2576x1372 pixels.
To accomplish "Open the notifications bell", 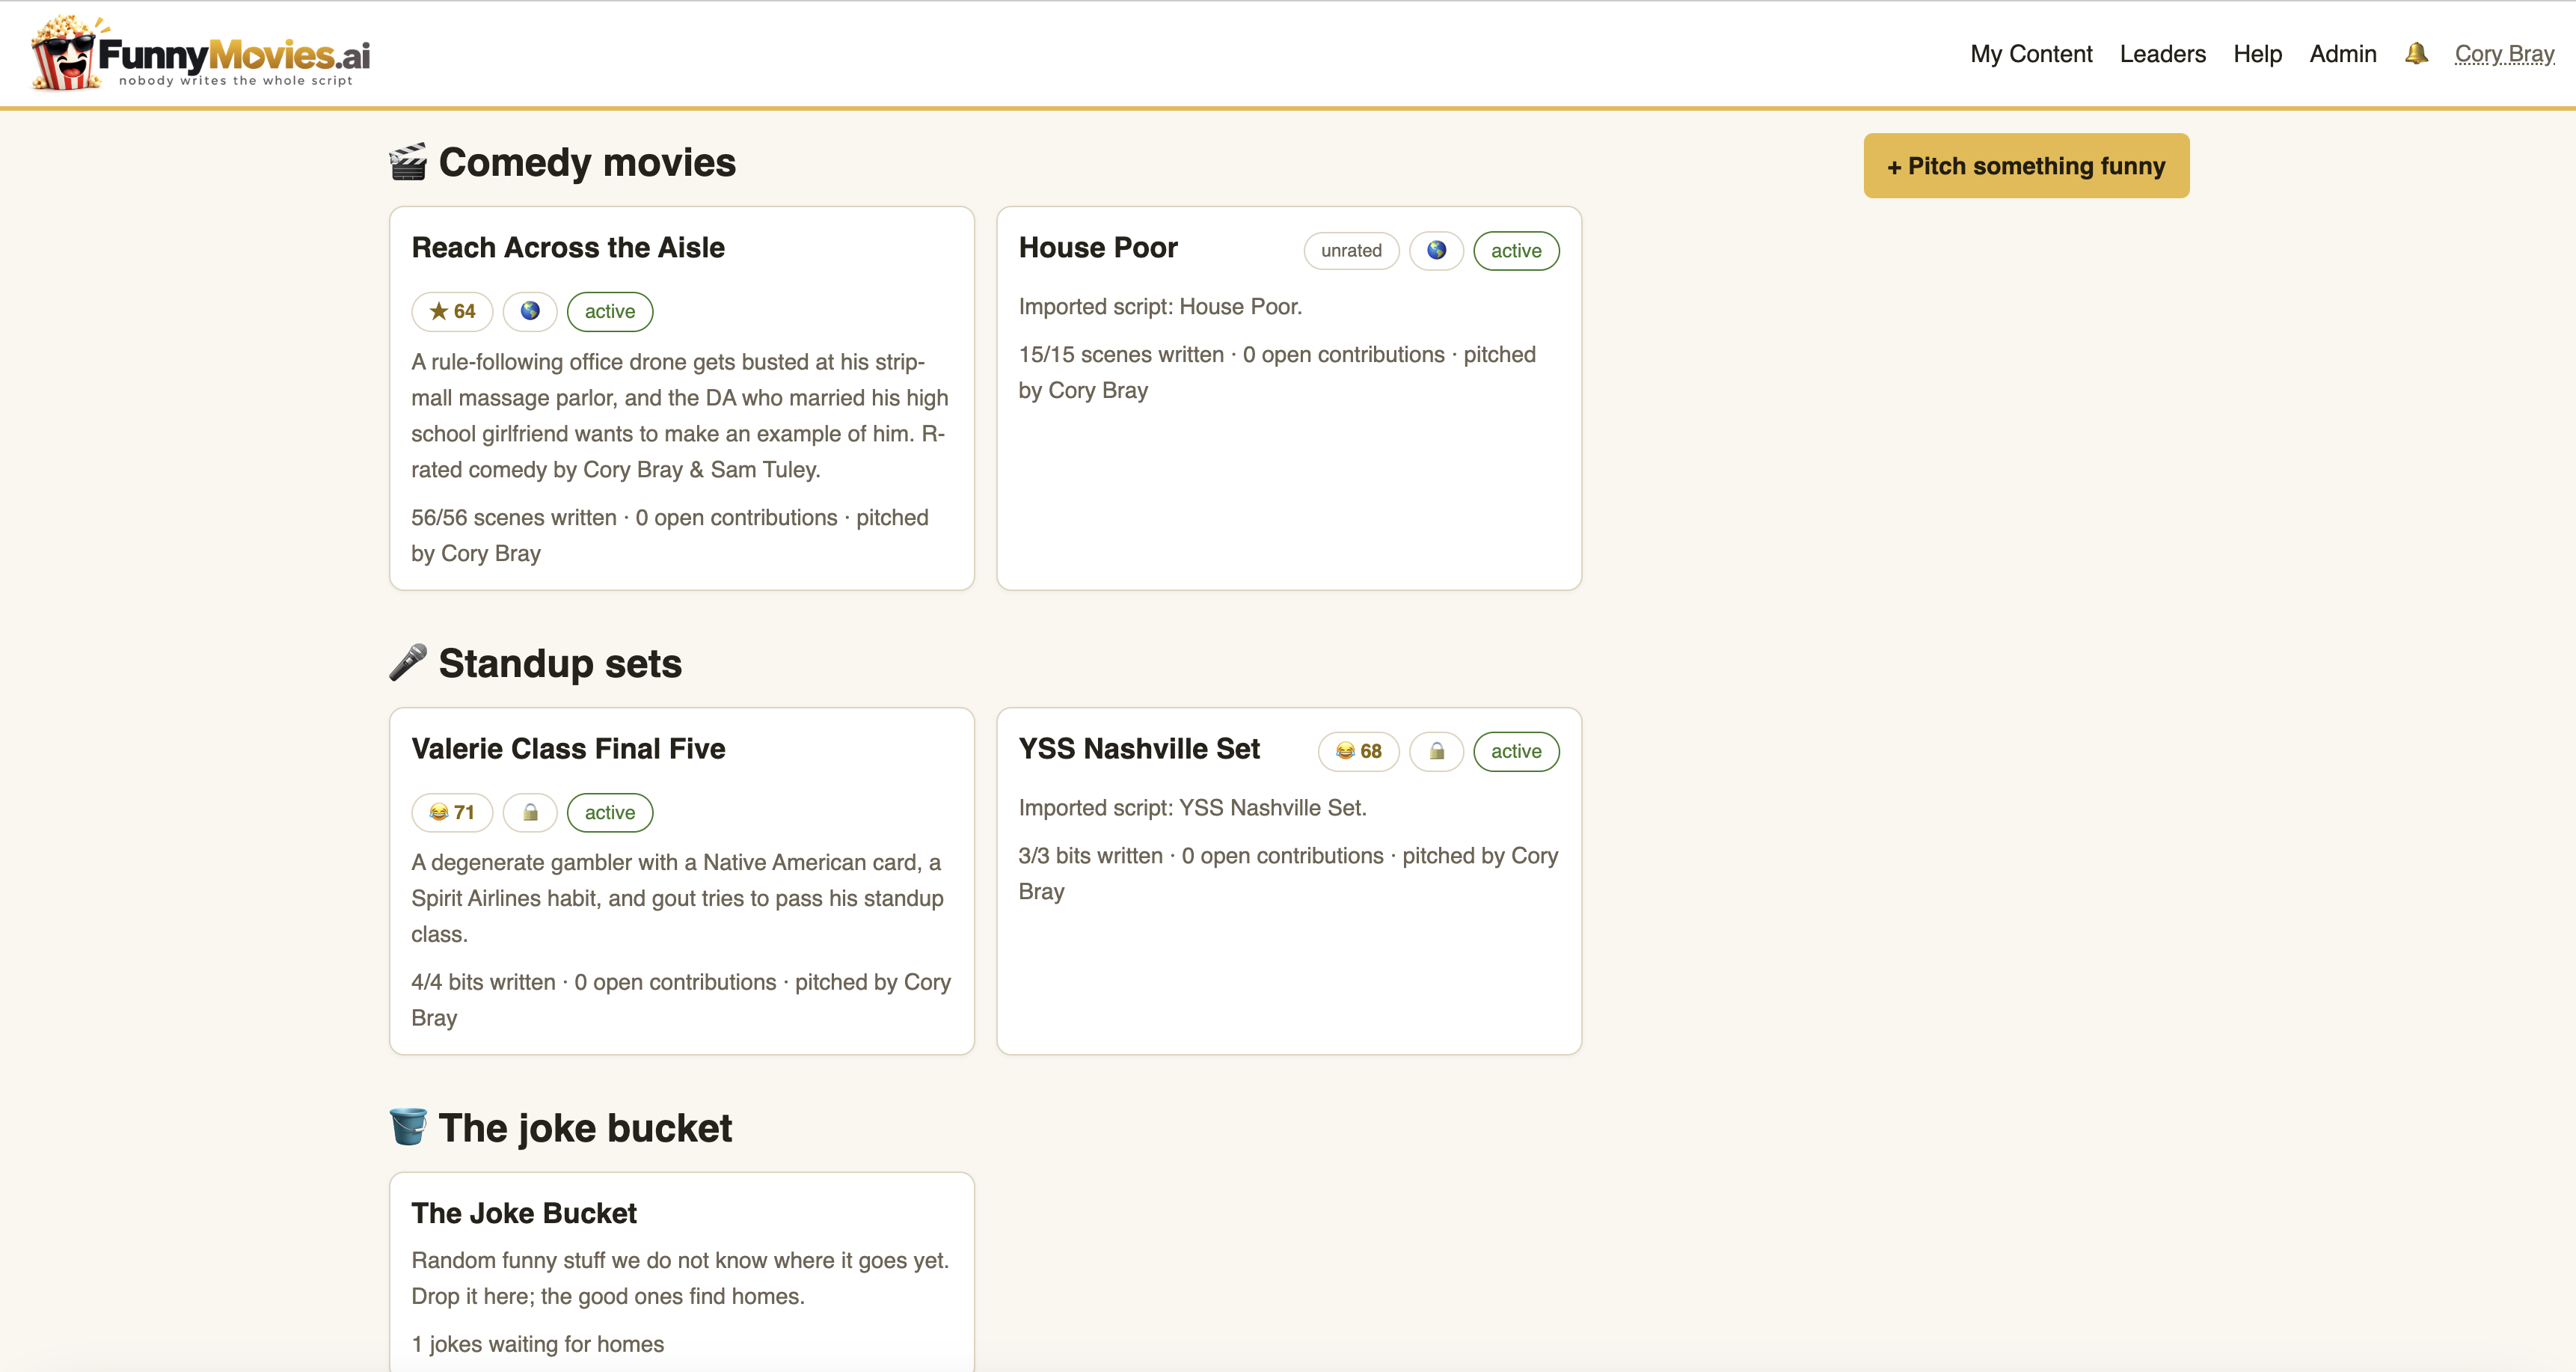I will [2416, 53].
